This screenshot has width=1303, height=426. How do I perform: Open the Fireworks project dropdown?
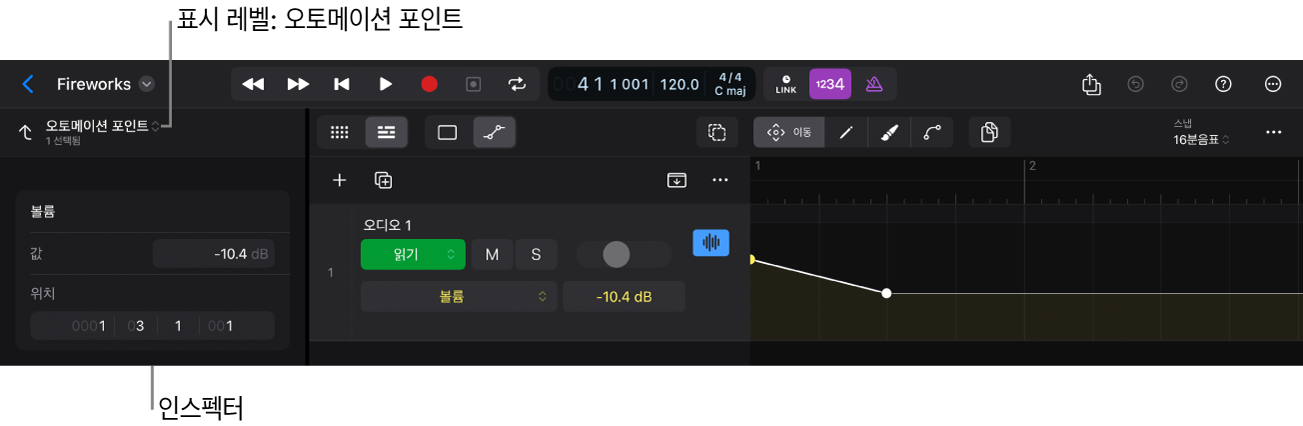coord(147,84)
